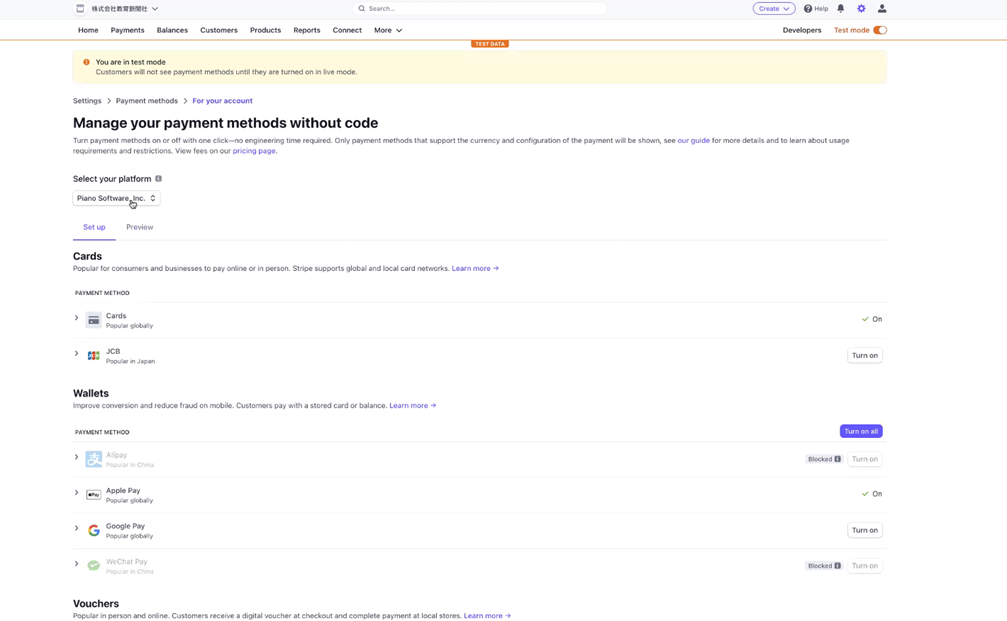Image resolution: width=1007 pixels, height=621 pixels.
Task: Click the Developers link
Action: pyautogui.click(x=801, y=30)
